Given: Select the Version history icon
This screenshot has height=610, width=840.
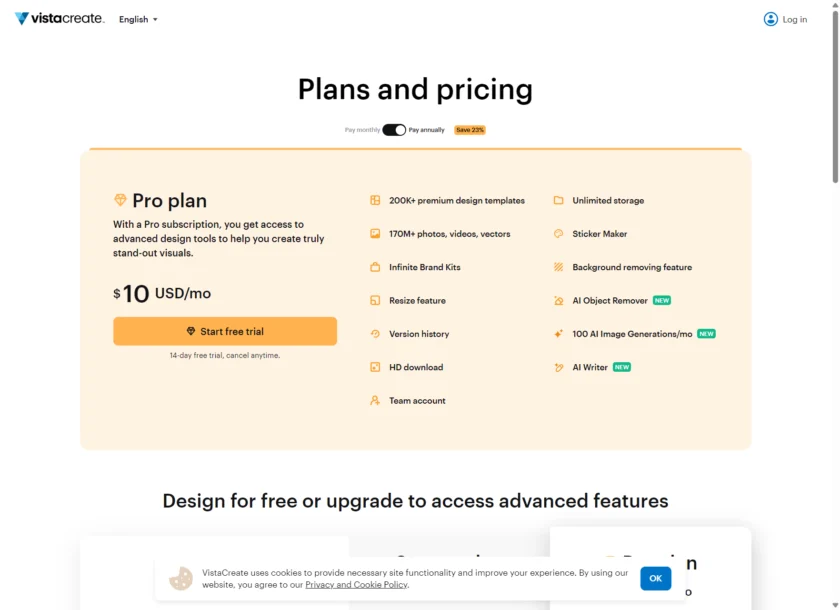Looking at the screenshot, I should coord(374,334).
